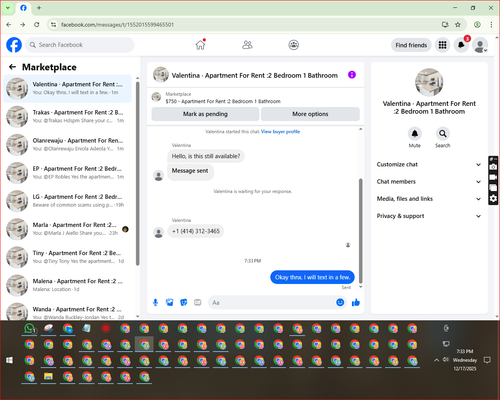Attach a file using the photo icon
Viewport: 500px width, 400px height.
click(170, 302)
